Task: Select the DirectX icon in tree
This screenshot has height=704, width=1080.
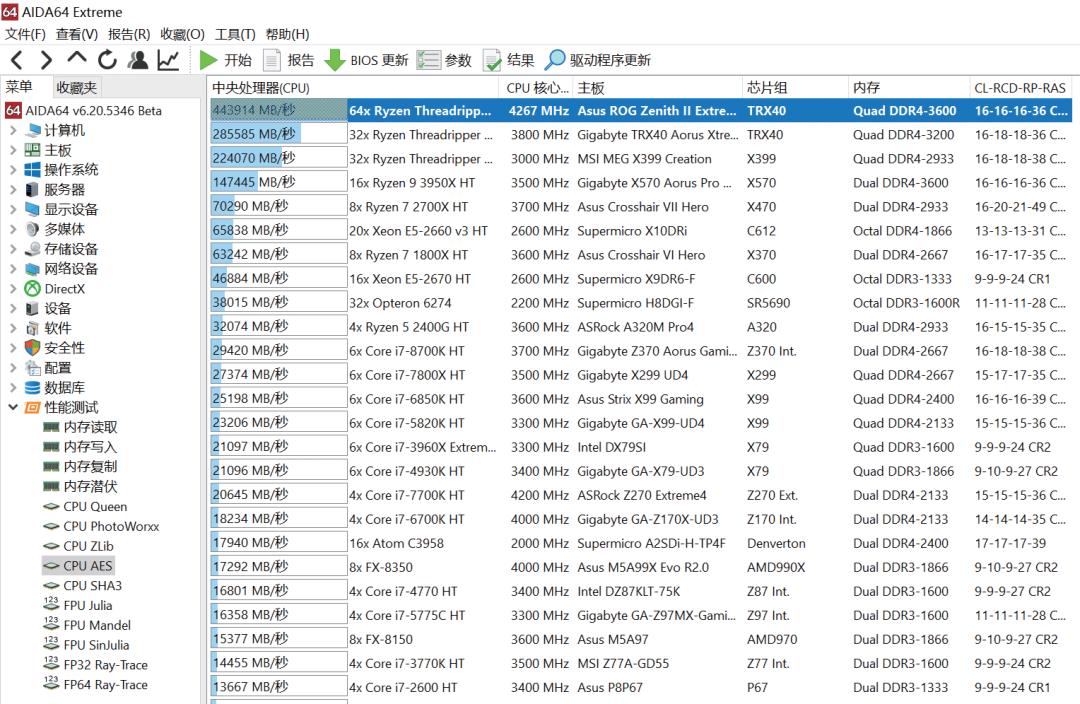Action: pyautogui.click(x=32, y=289)
